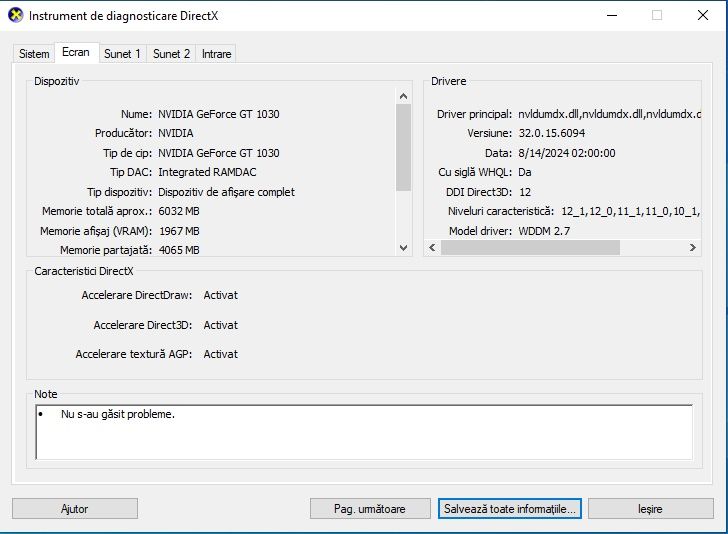Click the note Nu s-au găsit probleme
Screen dimensions: 728x534
[118, 414]
